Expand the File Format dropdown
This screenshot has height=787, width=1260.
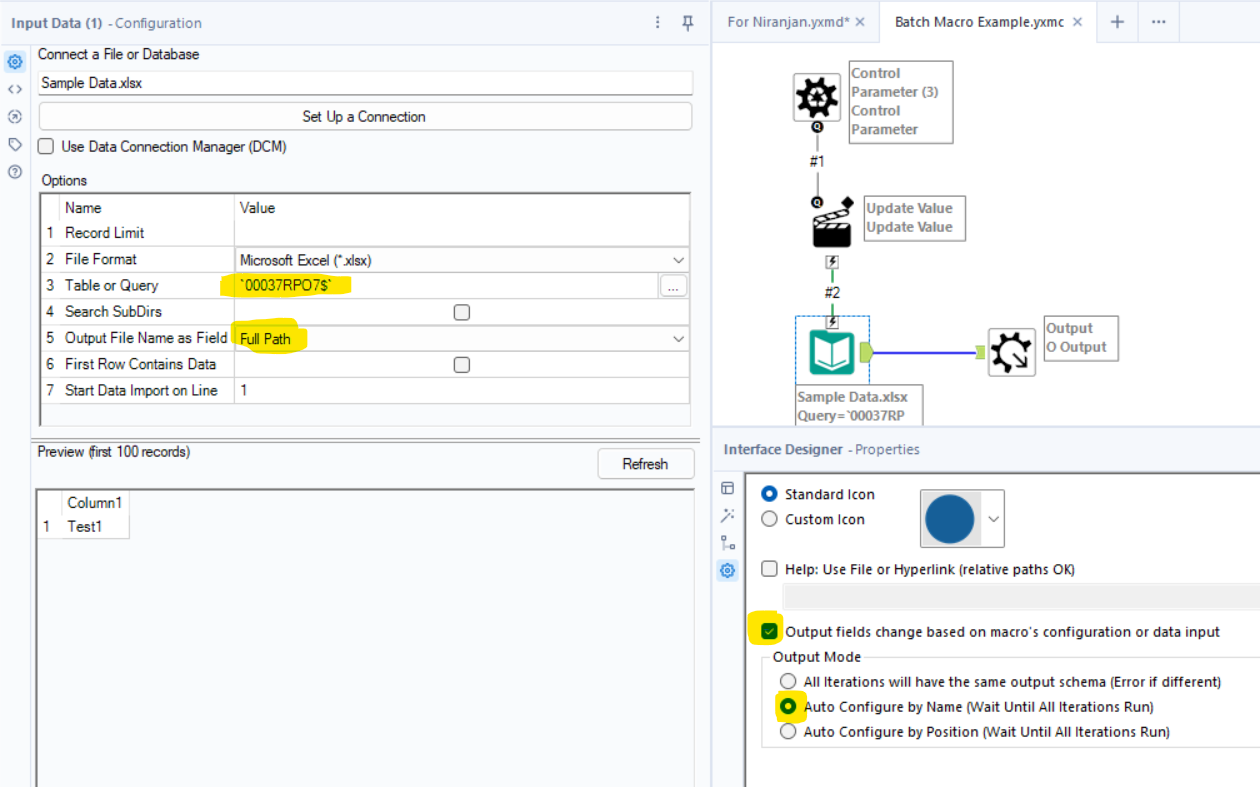coord(679,260)
